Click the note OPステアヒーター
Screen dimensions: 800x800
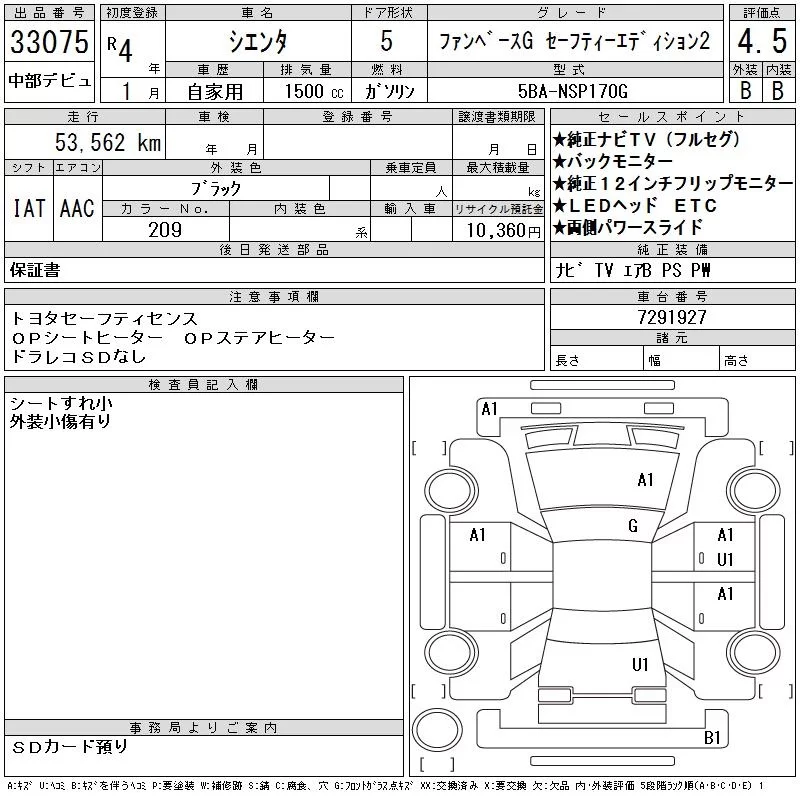(x=259, y=338)
